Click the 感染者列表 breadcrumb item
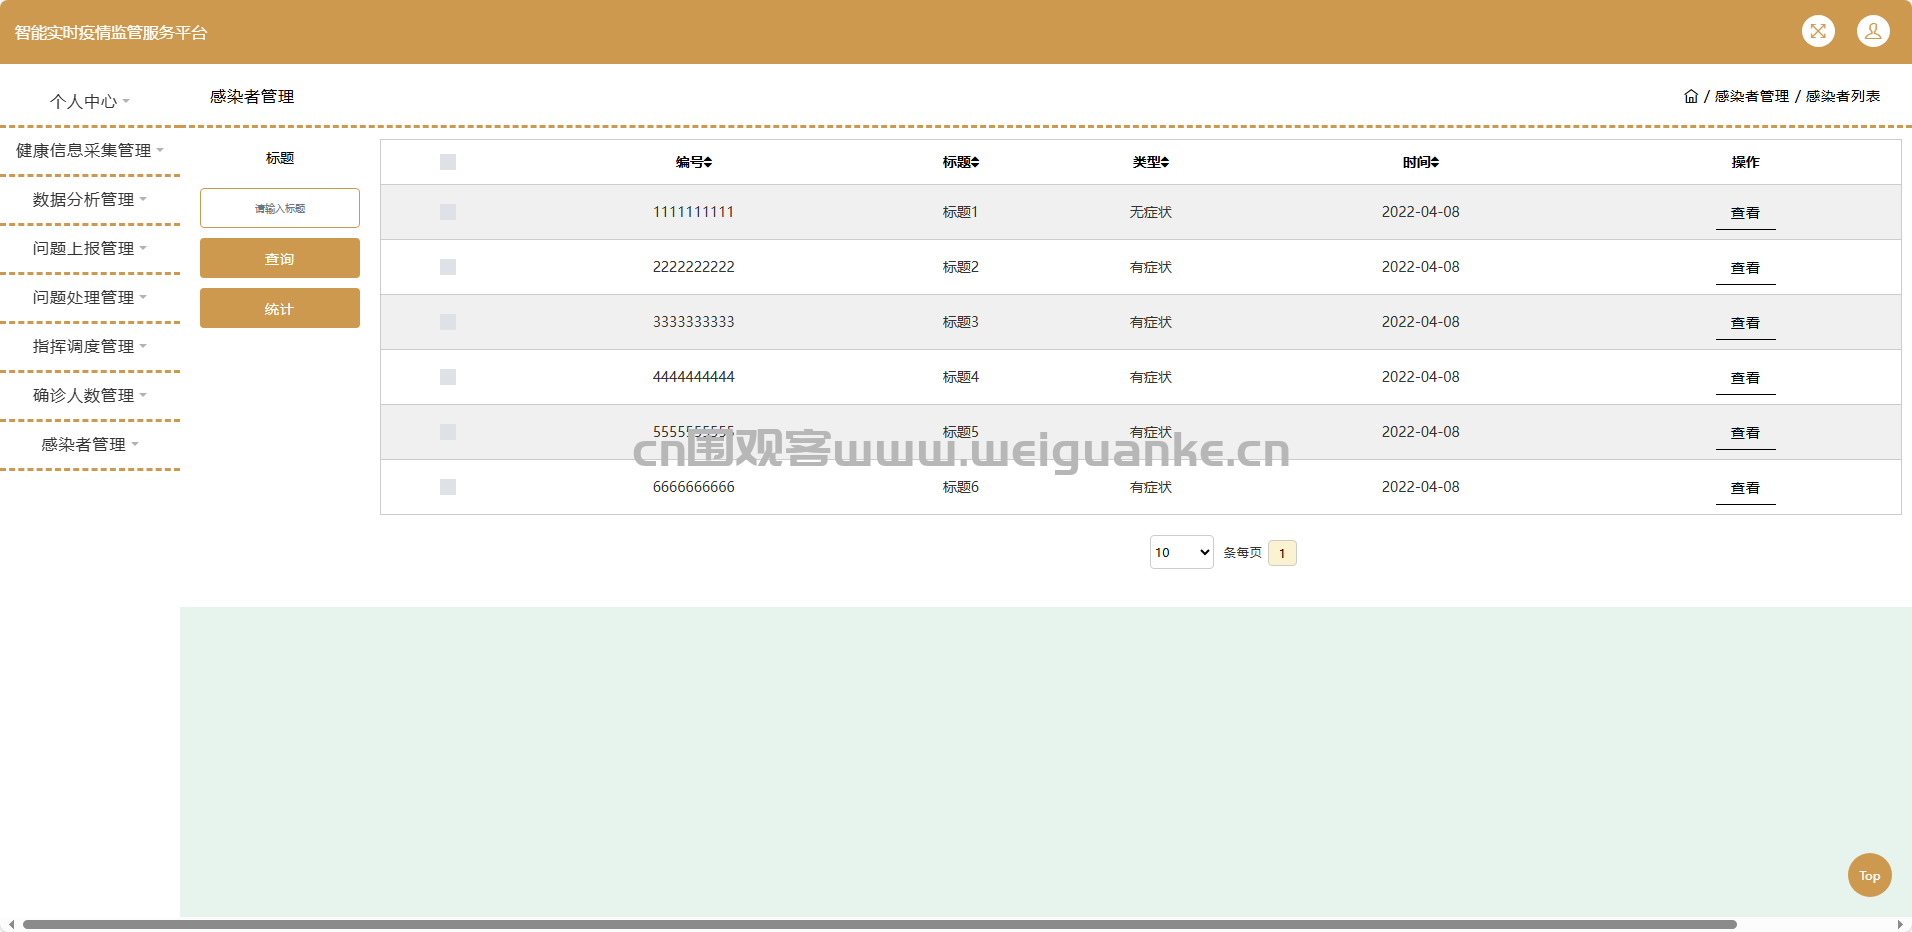This screenshot has height=932, width=1912. tap(1843, 96)
